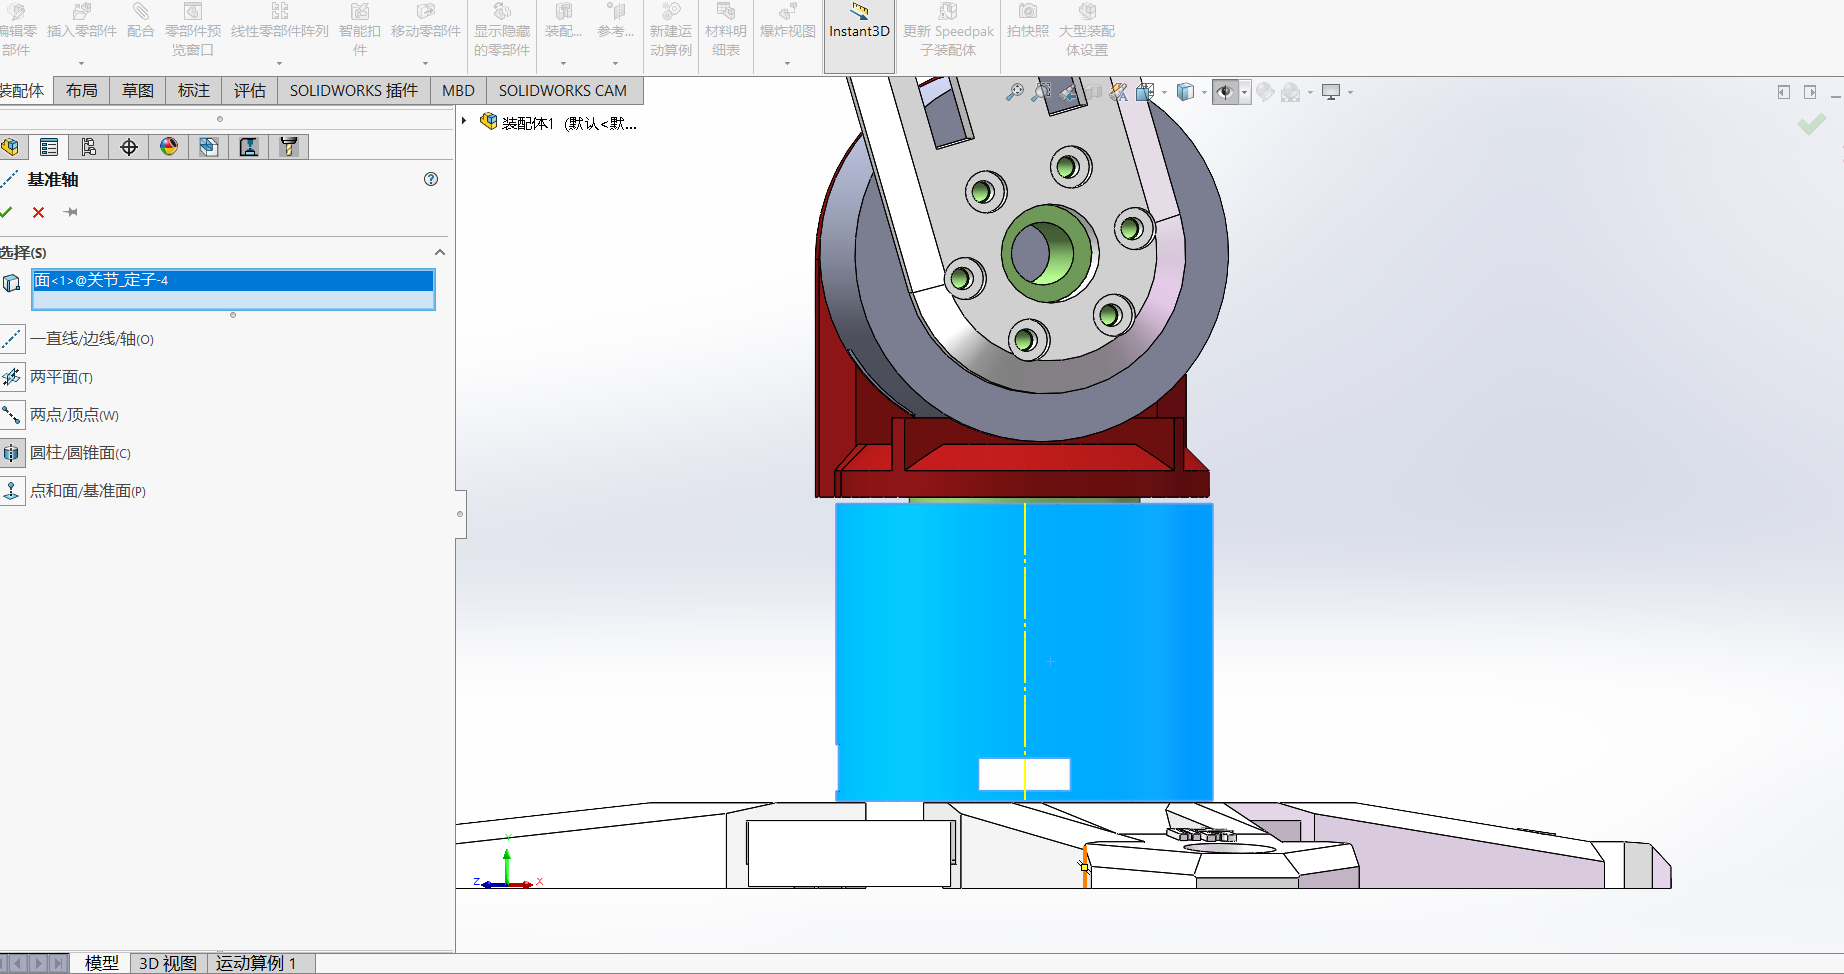1844x974 pixels.
Task: Switch to the SOLIDWORKS 插件 tab
Action: click(354, 90)
